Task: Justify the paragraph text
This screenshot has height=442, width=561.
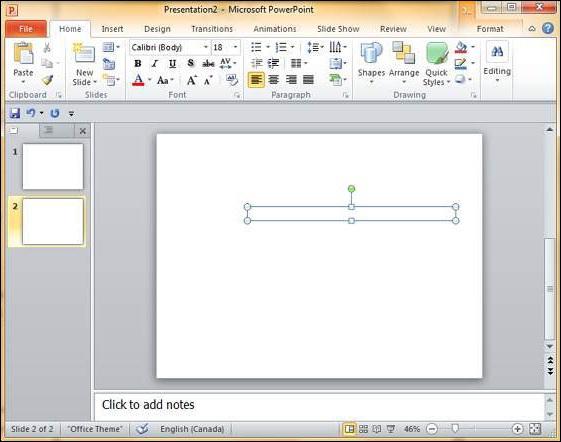Action: pyautogui.click(x=308, y=80)
